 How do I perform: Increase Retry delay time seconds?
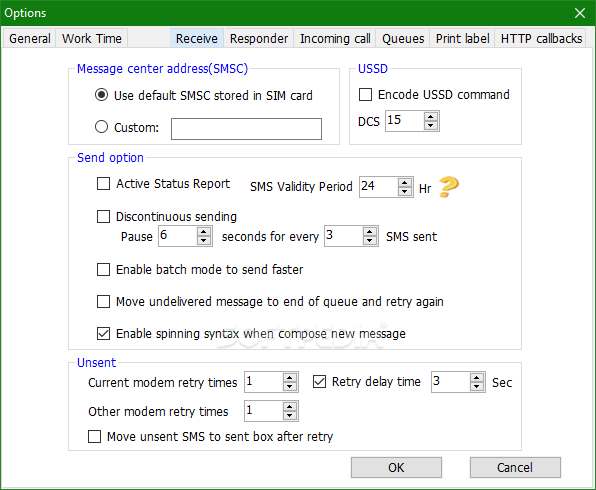[x=477, y=378]
